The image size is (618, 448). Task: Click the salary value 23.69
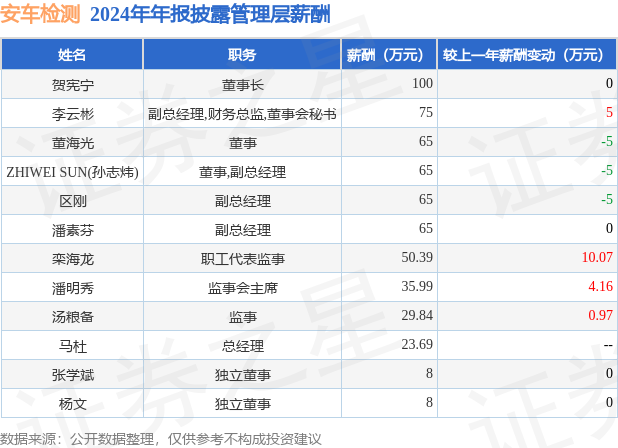point(417,345)
